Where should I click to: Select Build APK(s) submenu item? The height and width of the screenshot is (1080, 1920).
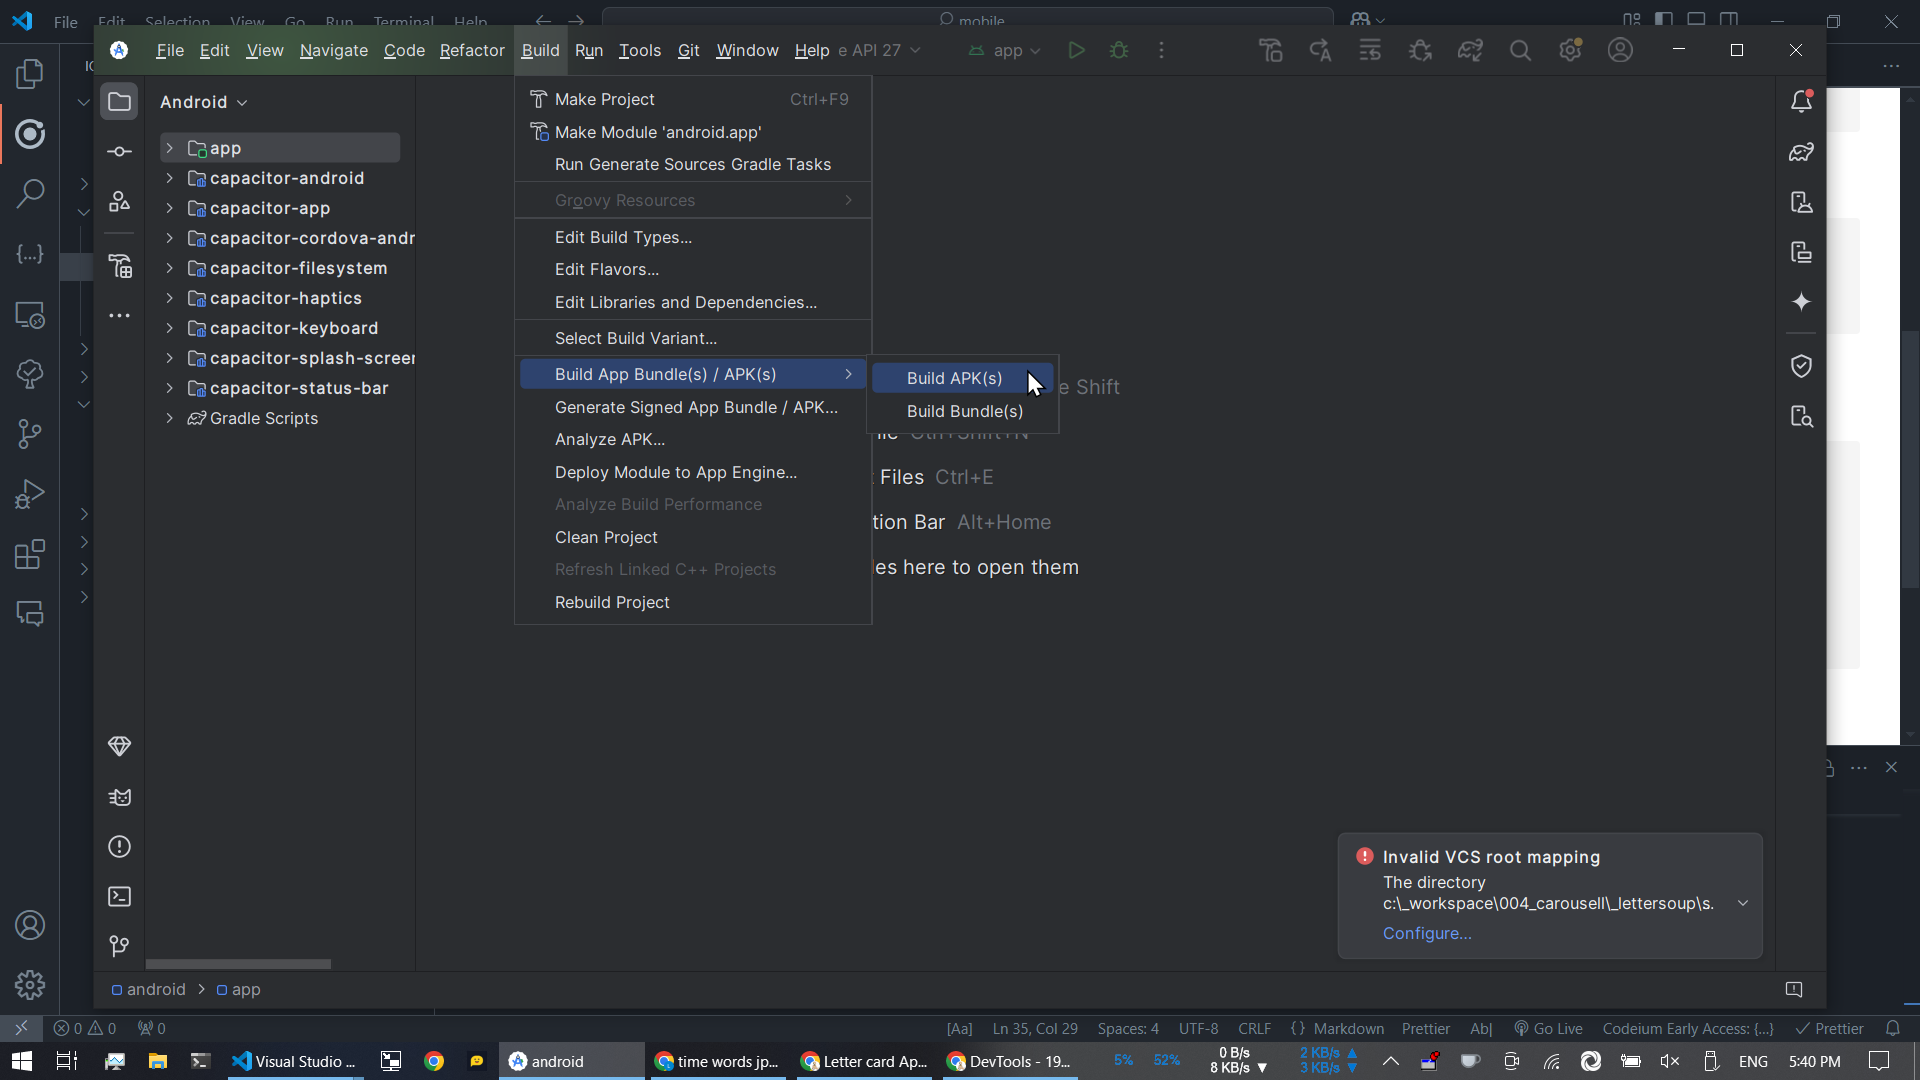(x=954, y=378)
